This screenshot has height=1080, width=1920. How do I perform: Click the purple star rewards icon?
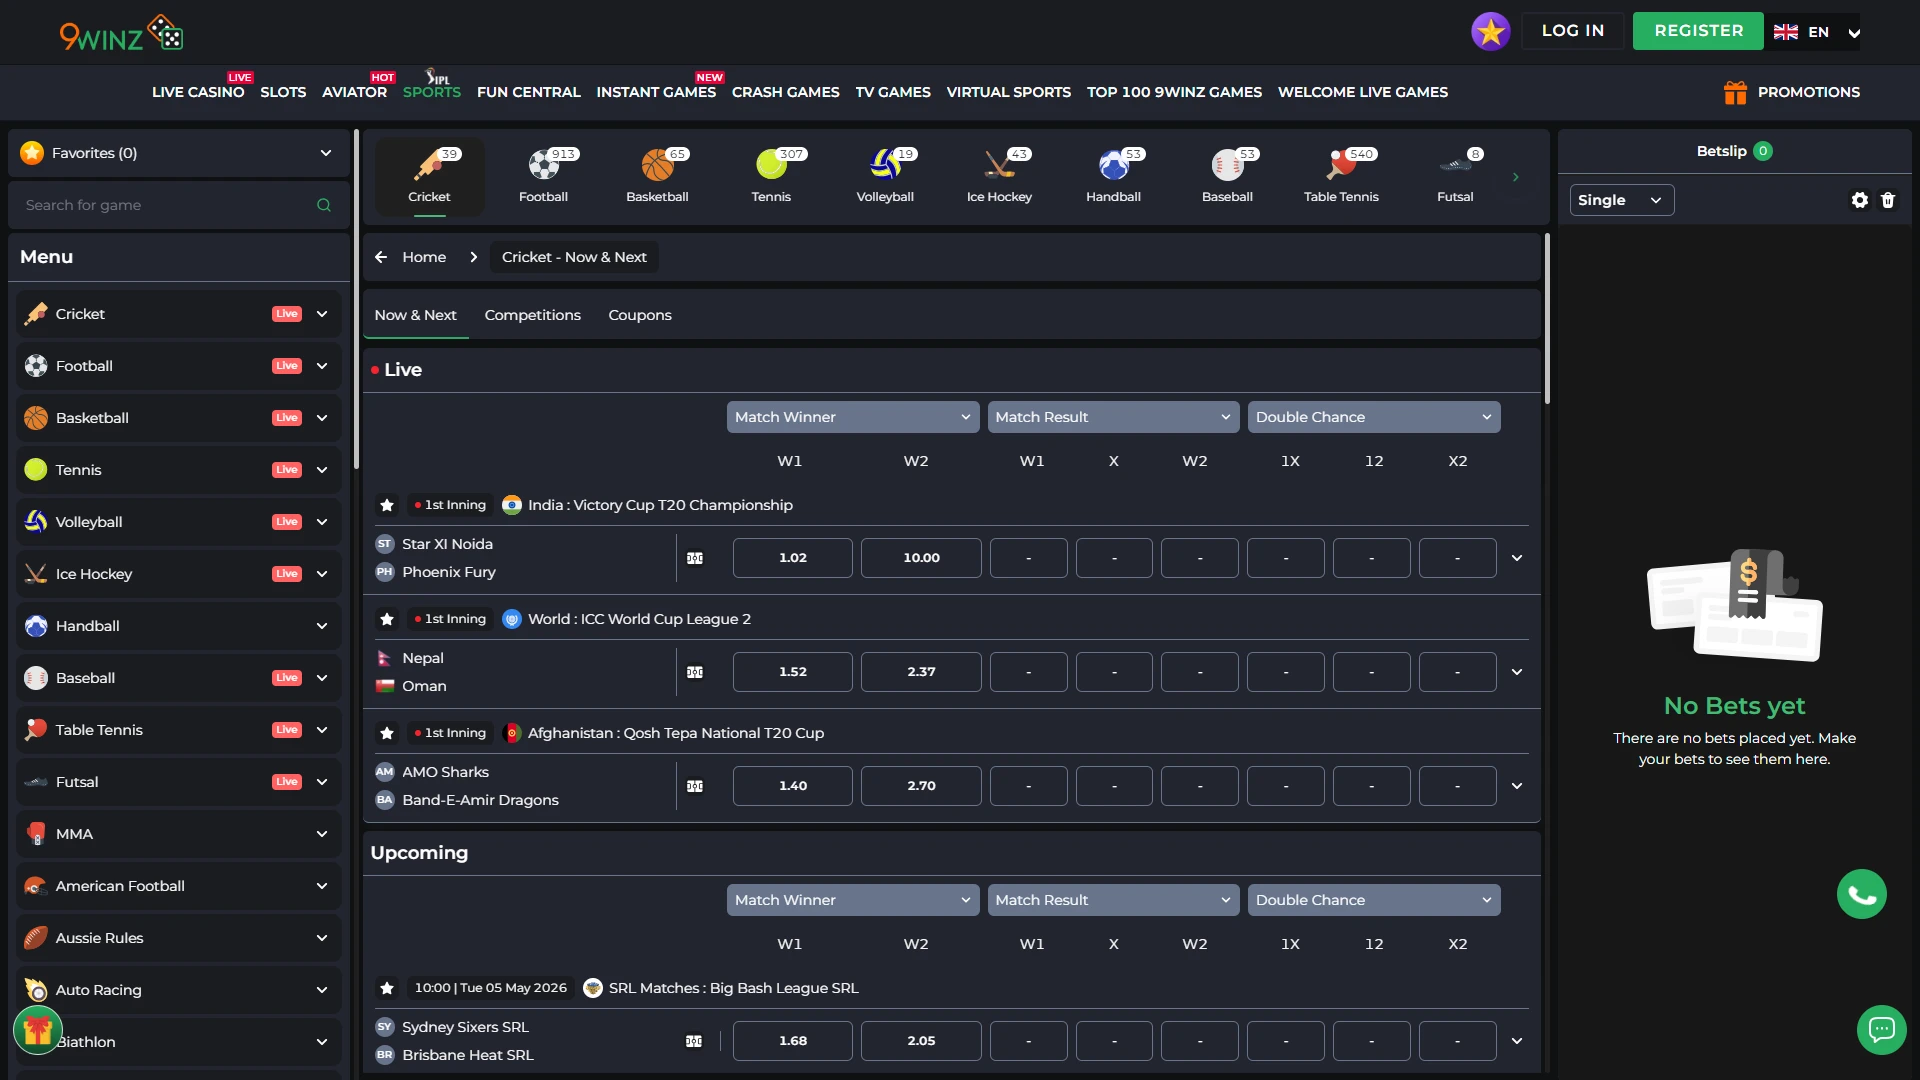click(x=1490, y=31)
